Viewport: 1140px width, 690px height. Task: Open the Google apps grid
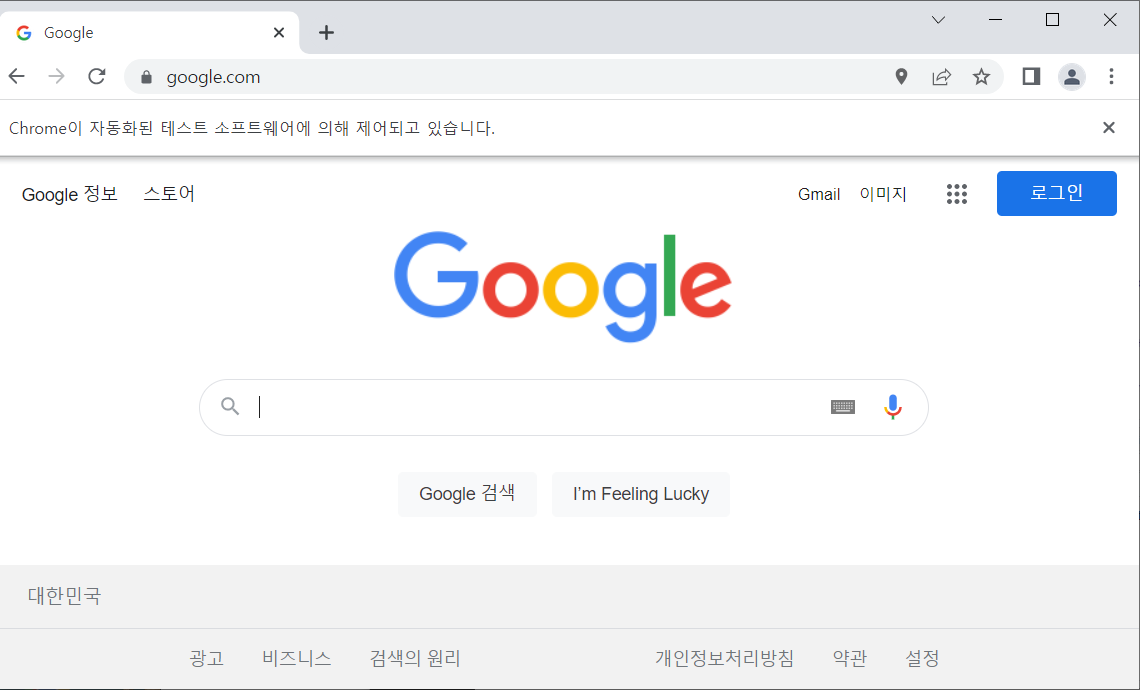[x=957, y=194]
